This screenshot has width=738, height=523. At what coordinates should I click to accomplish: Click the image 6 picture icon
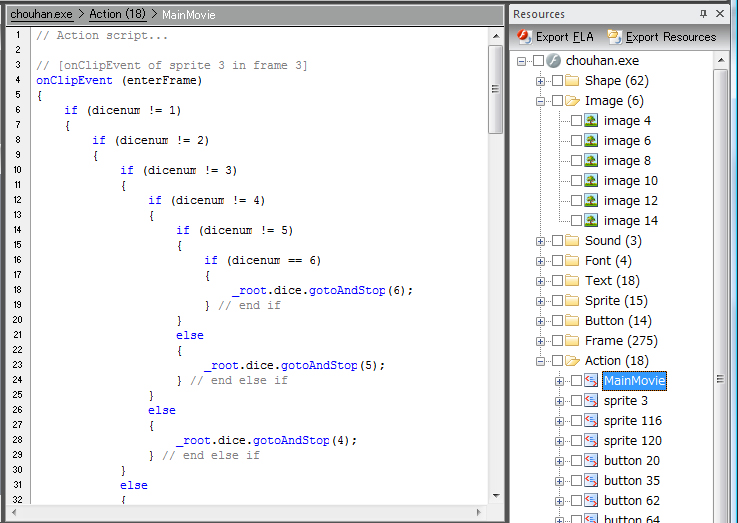coord(591,140)
